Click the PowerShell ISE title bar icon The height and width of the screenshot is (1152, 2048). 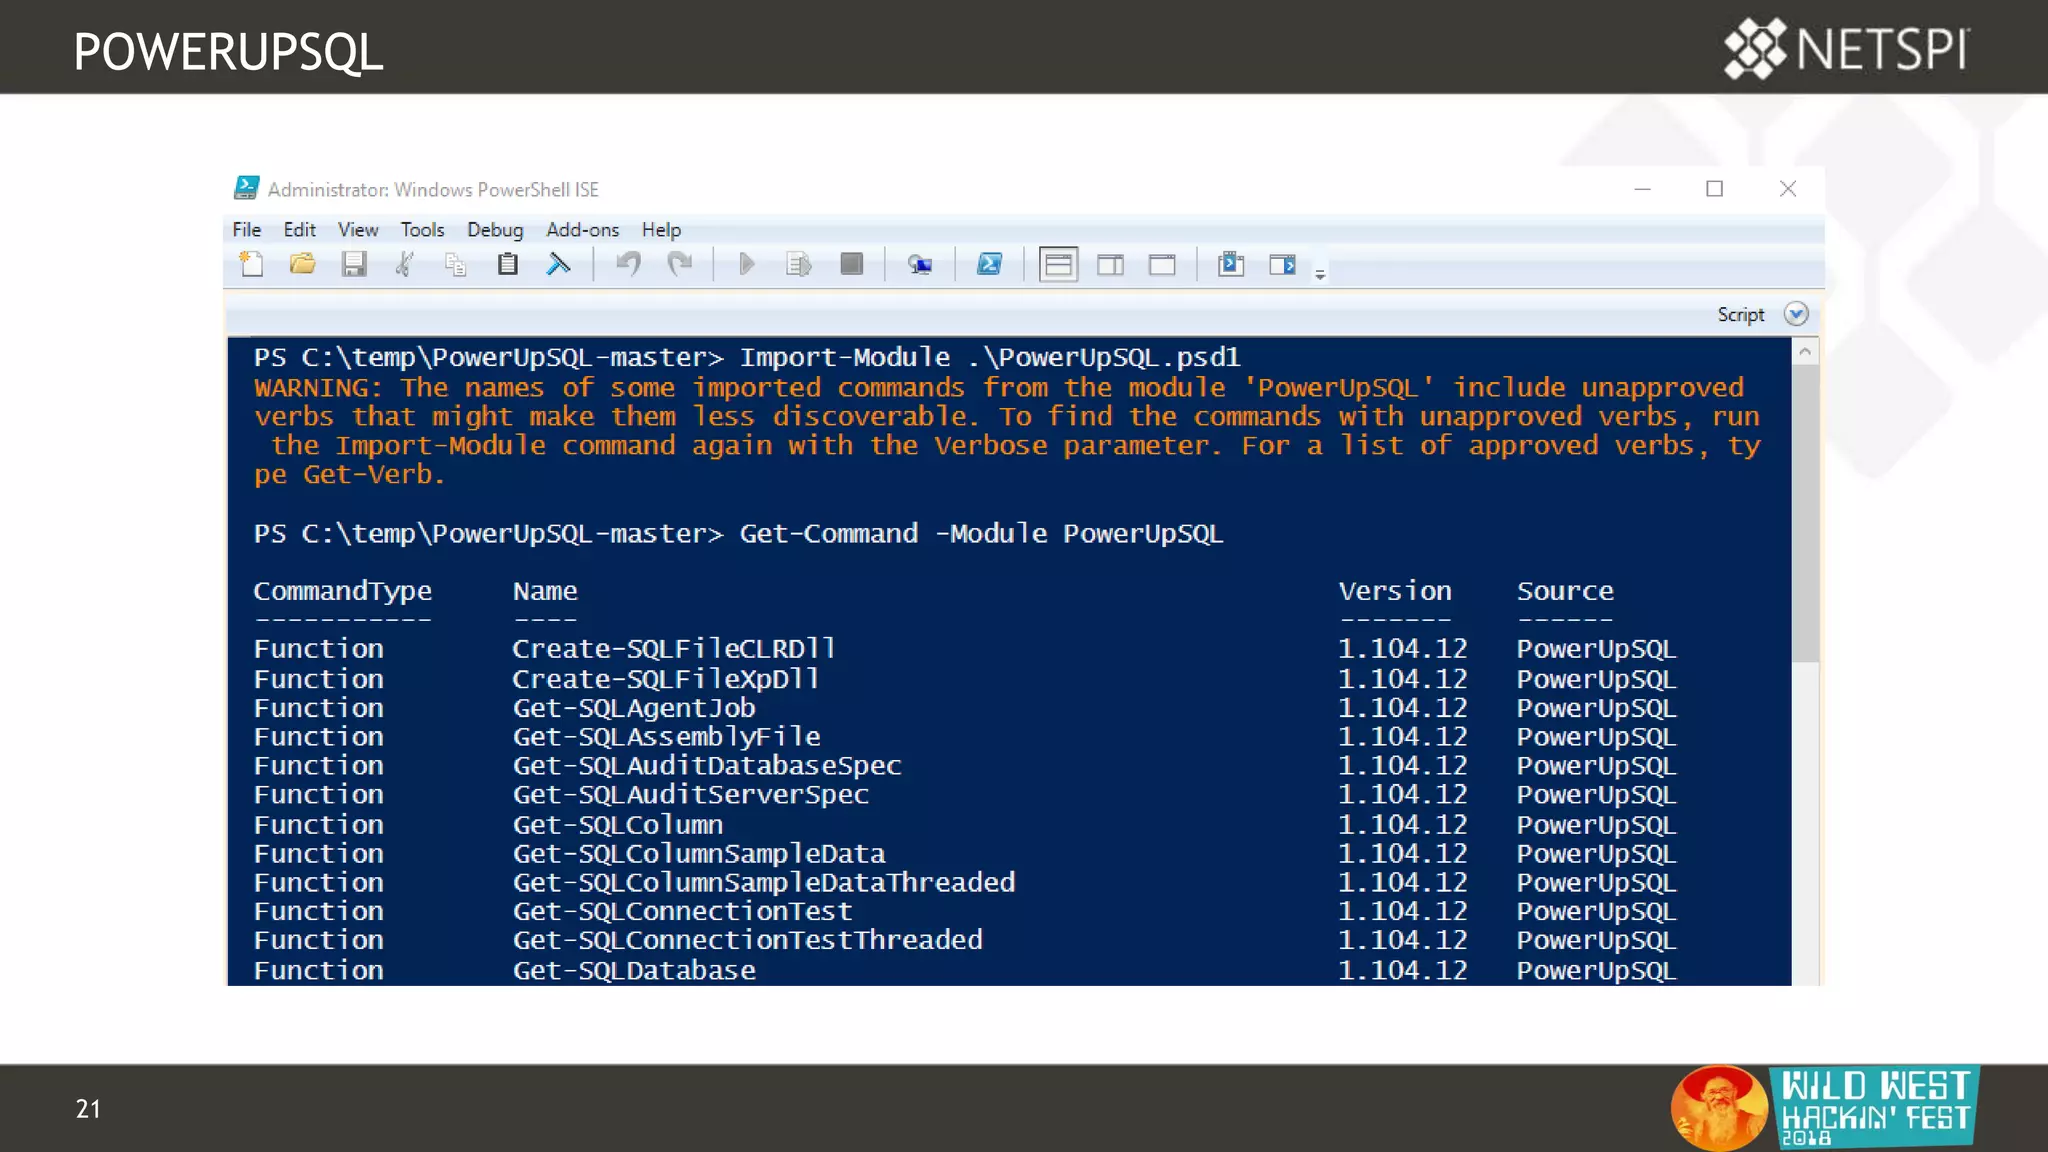246,188
